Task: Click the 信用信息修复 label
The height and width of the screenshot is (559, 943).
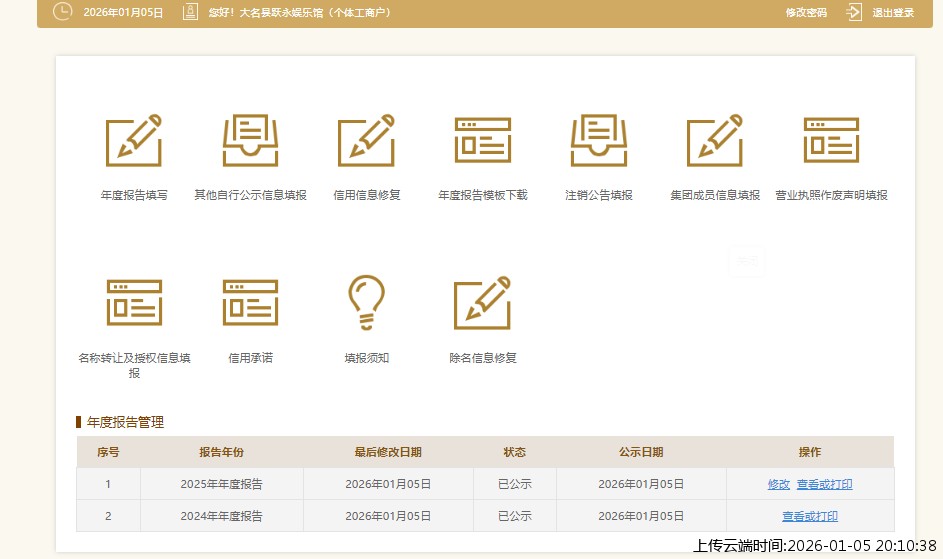Action: point(367,195)
